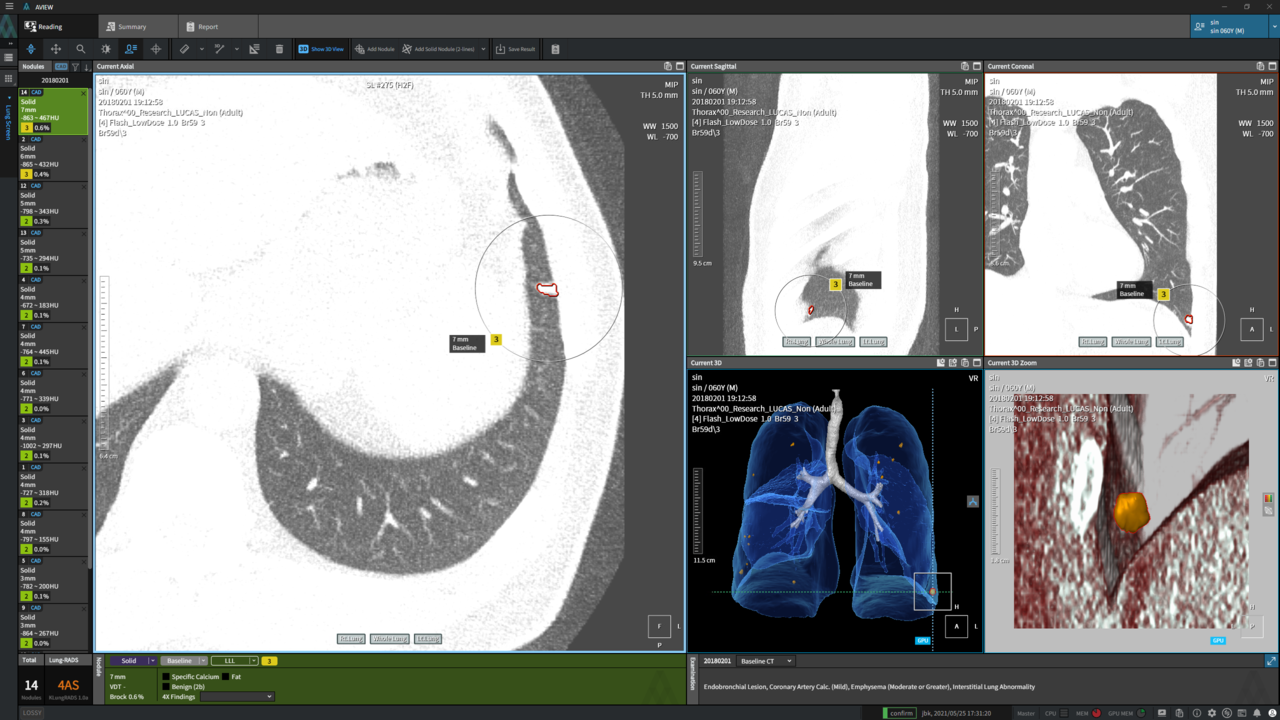Open the Baseline CT dropdown
Viewport: 1280px width, 720px height.
[766, 661]
